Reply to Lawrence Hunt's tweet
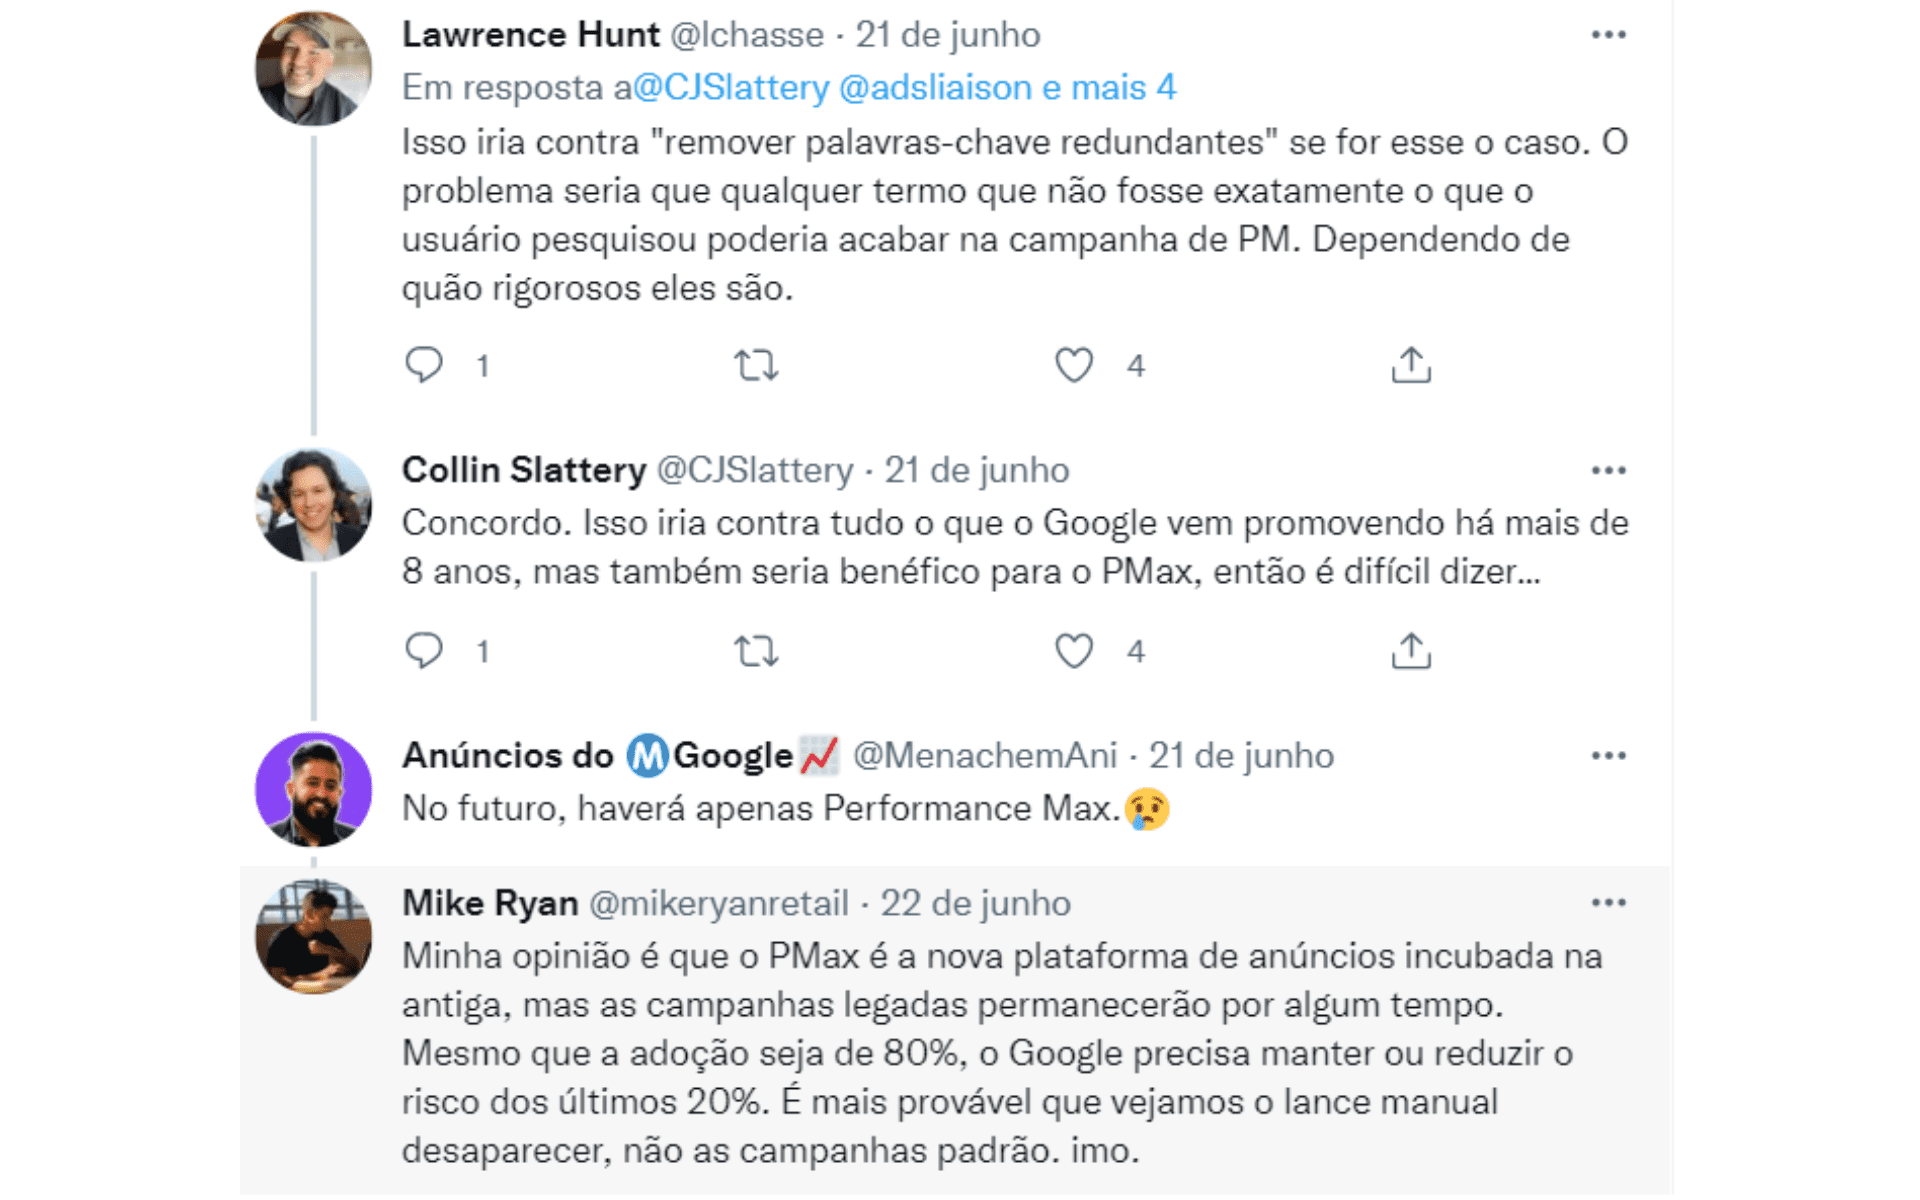This screenshot has width=1920, height=1200. (x=424, y=365)
